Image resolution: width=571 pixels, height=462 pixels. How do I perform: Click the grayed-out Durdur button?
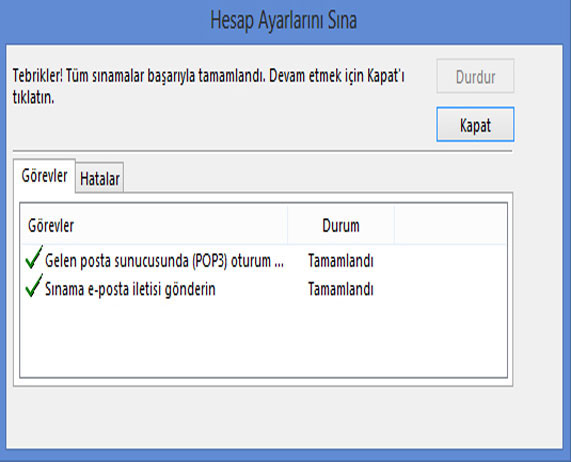[475, 76]
